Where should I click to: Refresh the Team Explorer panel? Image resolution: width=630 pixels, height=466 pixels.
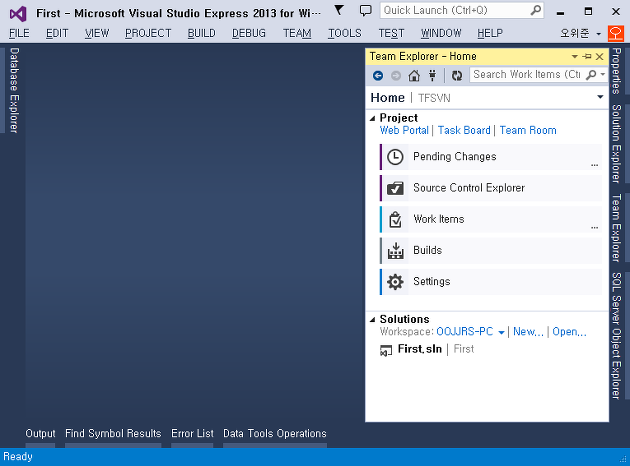point(457,76)
